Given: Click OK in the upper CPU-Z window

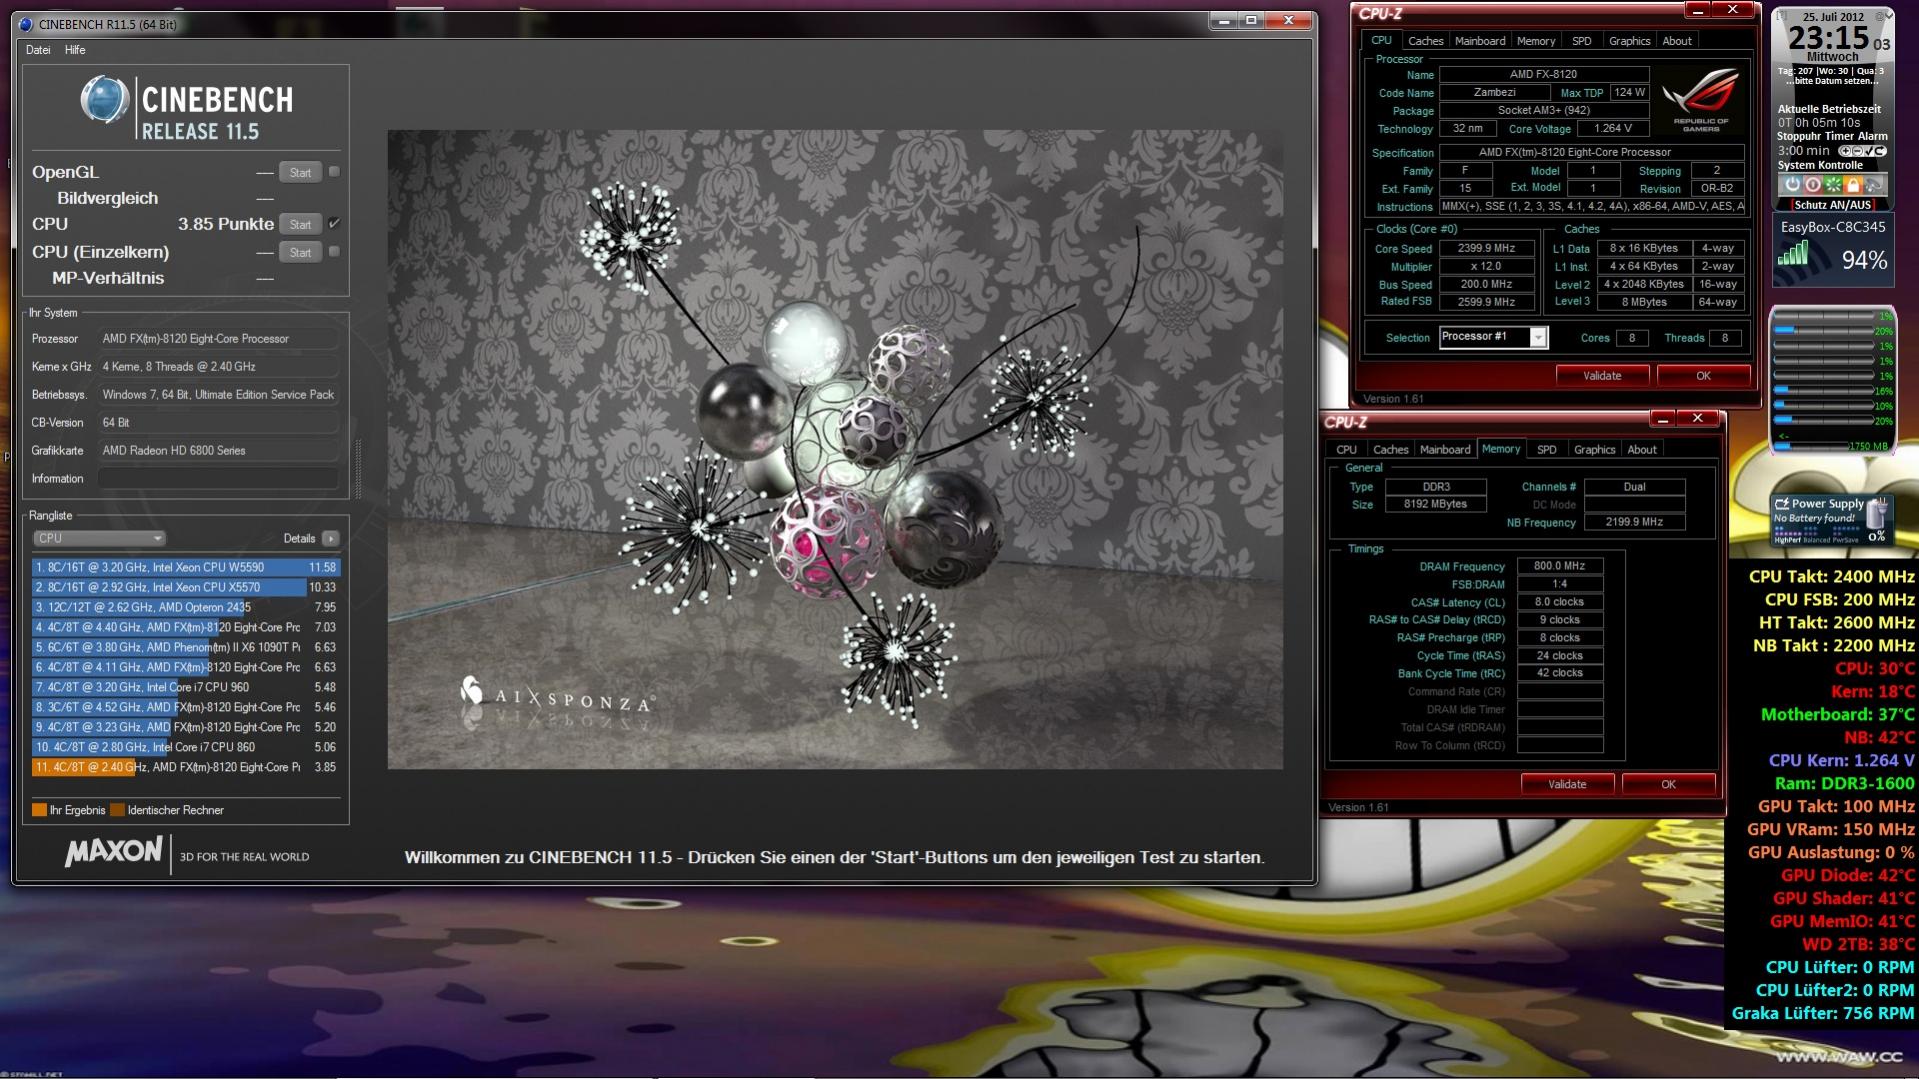Looking at the screenshot, I should (1703, 376).
